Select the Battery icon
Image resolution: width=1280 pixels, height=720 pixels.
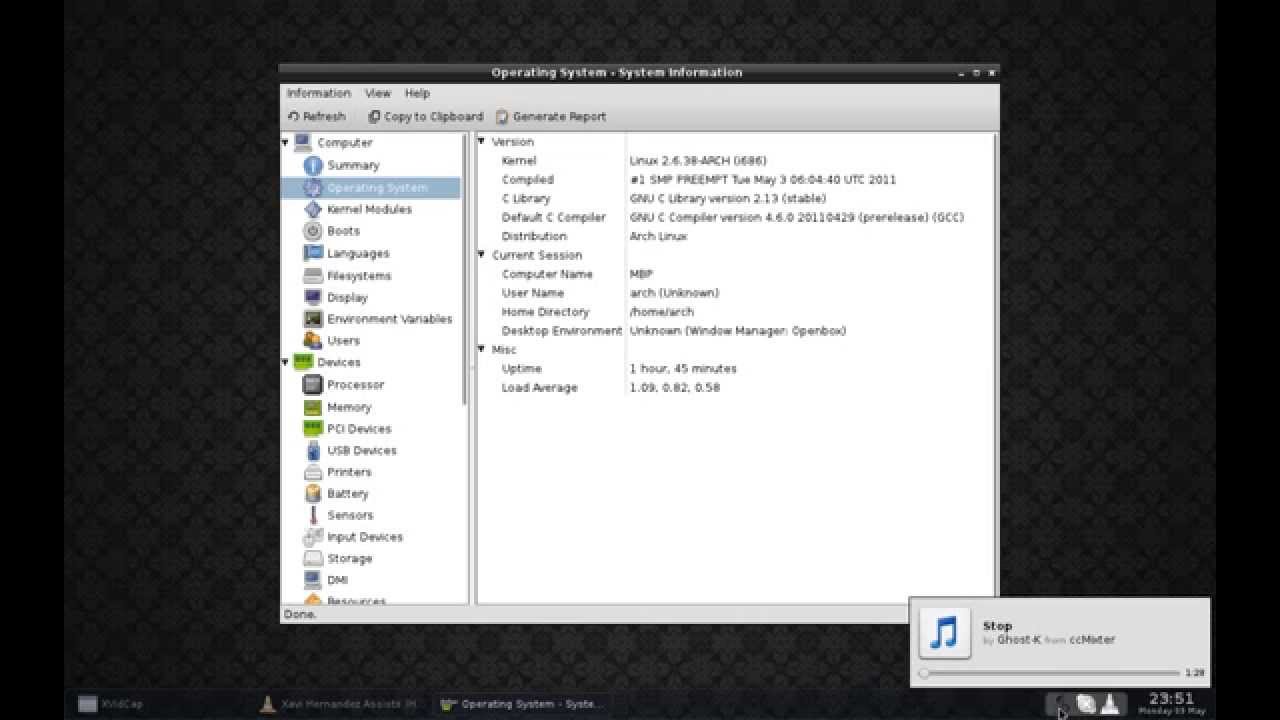tap(313, 493)
